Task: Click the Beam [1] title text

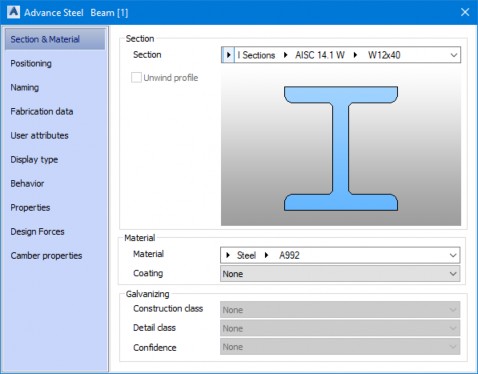Action: click(x=109, y=13)
